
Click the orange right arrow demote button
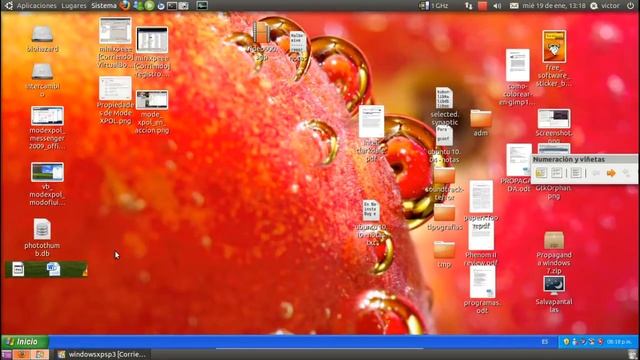[x=611, y=173]
